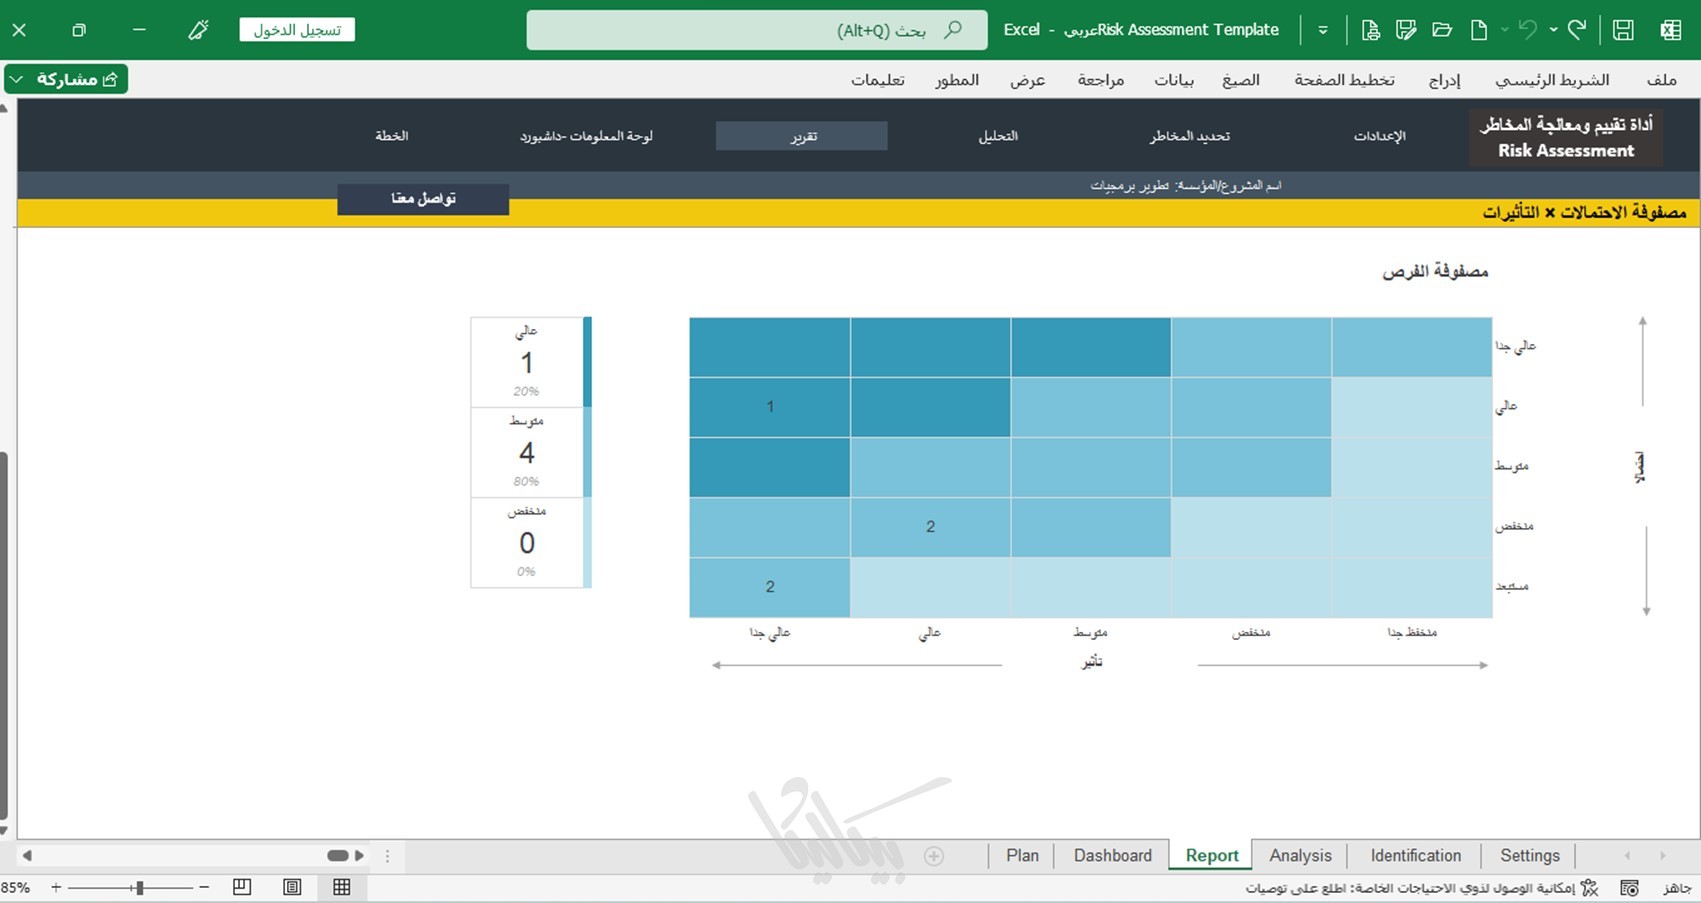The image size is (1701, 903).
Task: Open the بيانات ribbon tab
Action: click(x=1174, y=80)
